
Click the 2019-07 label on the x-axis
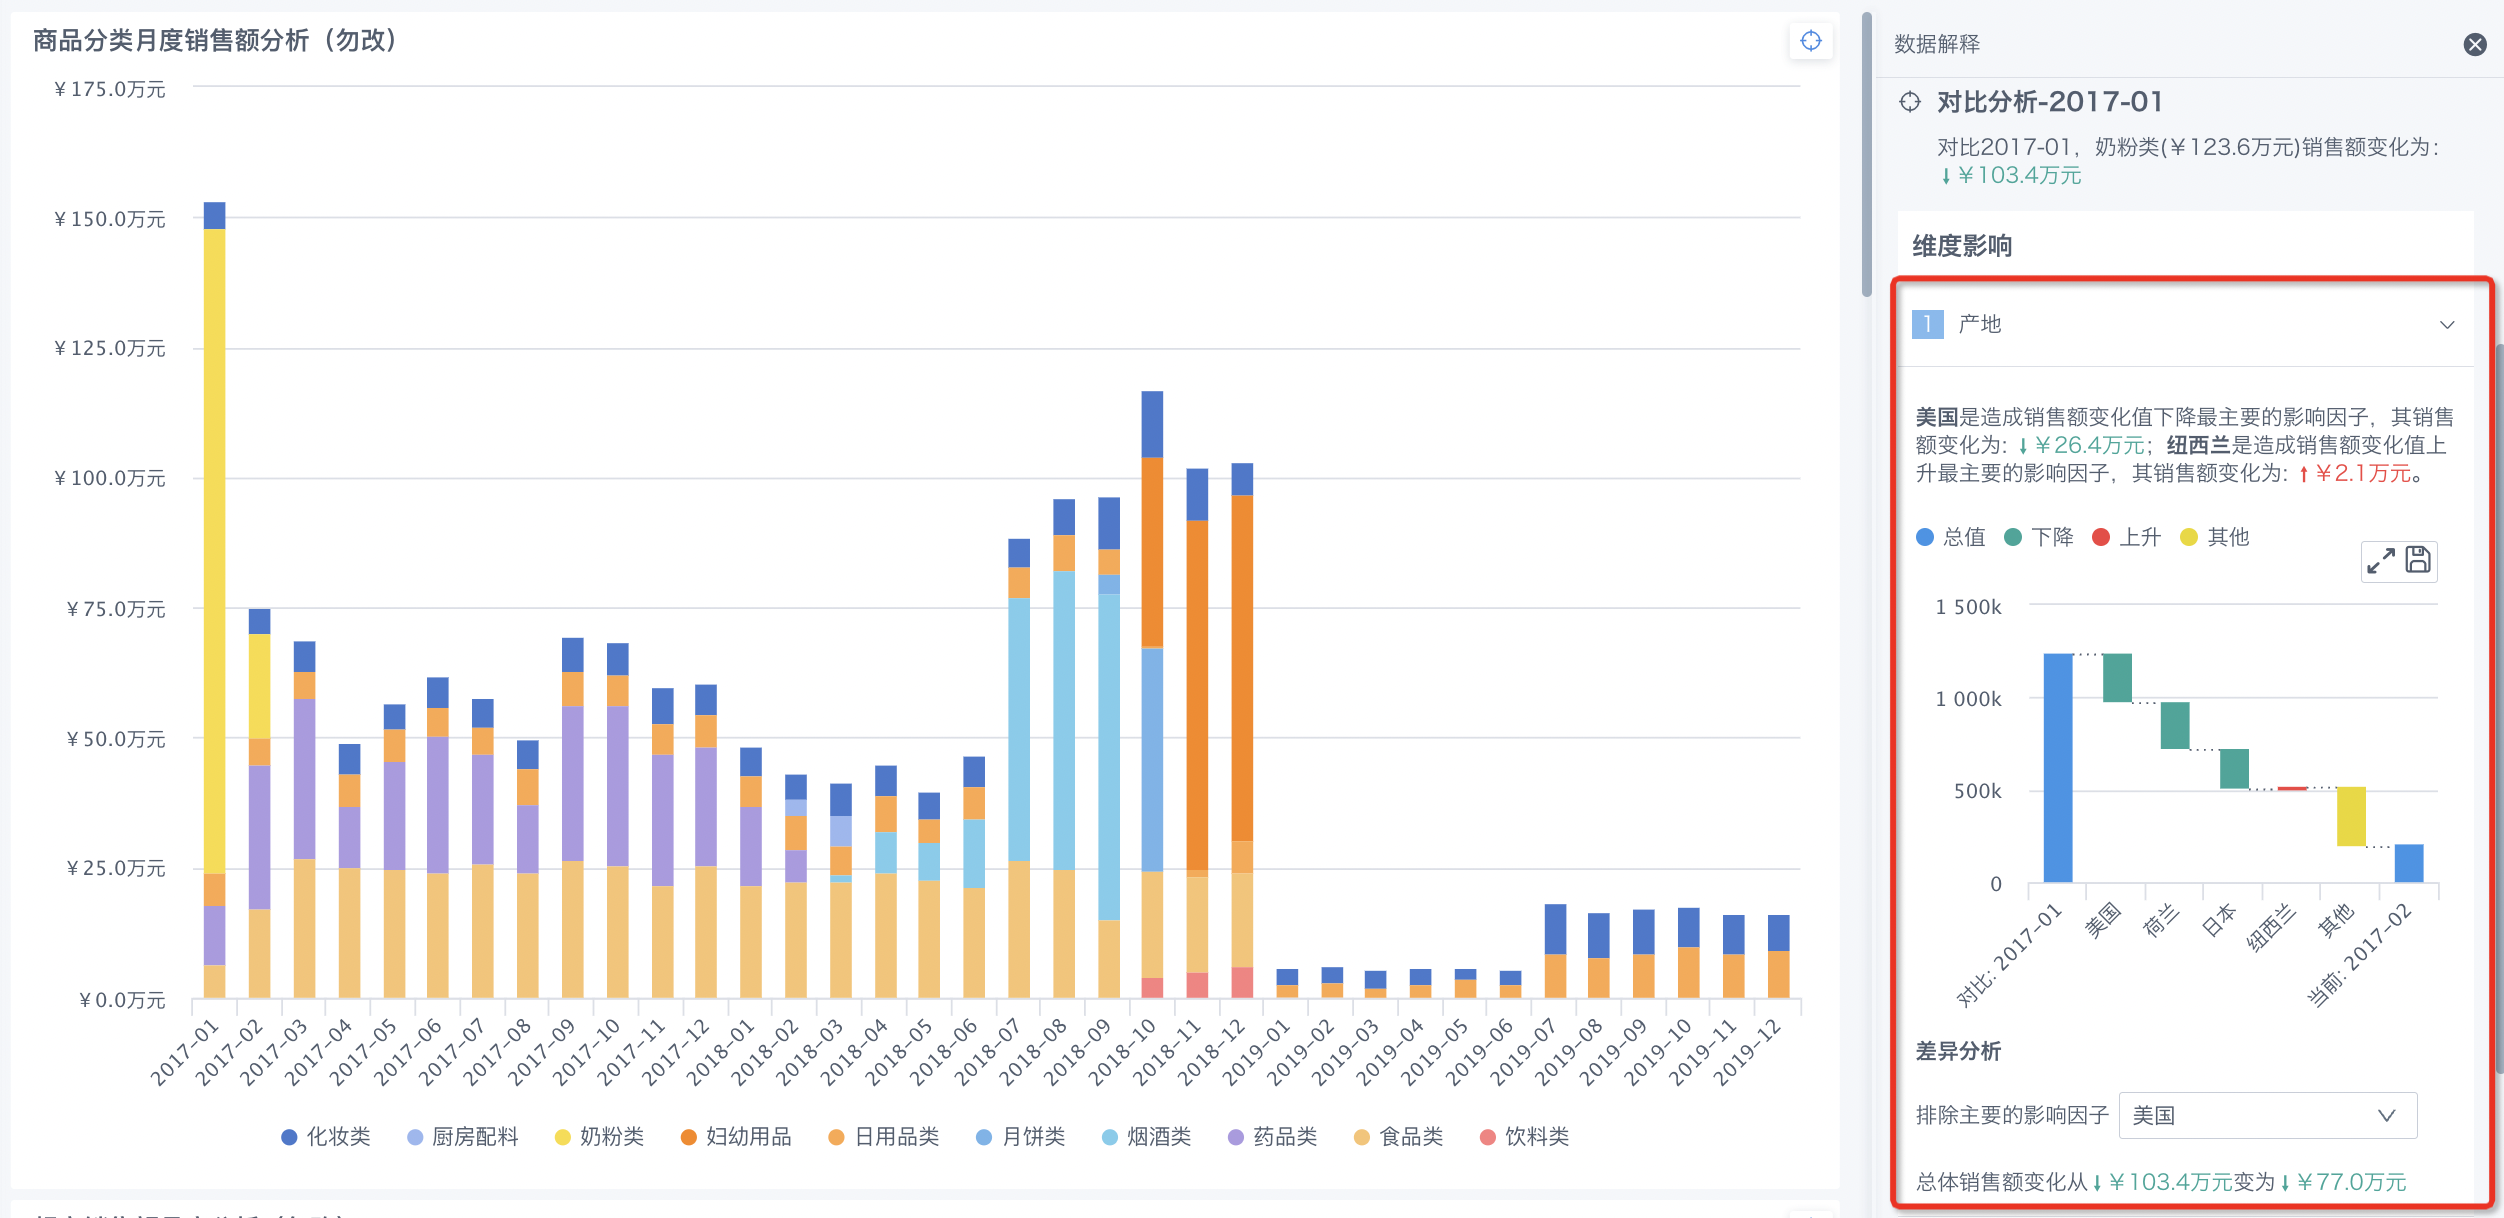(x=1524, y=1051)
